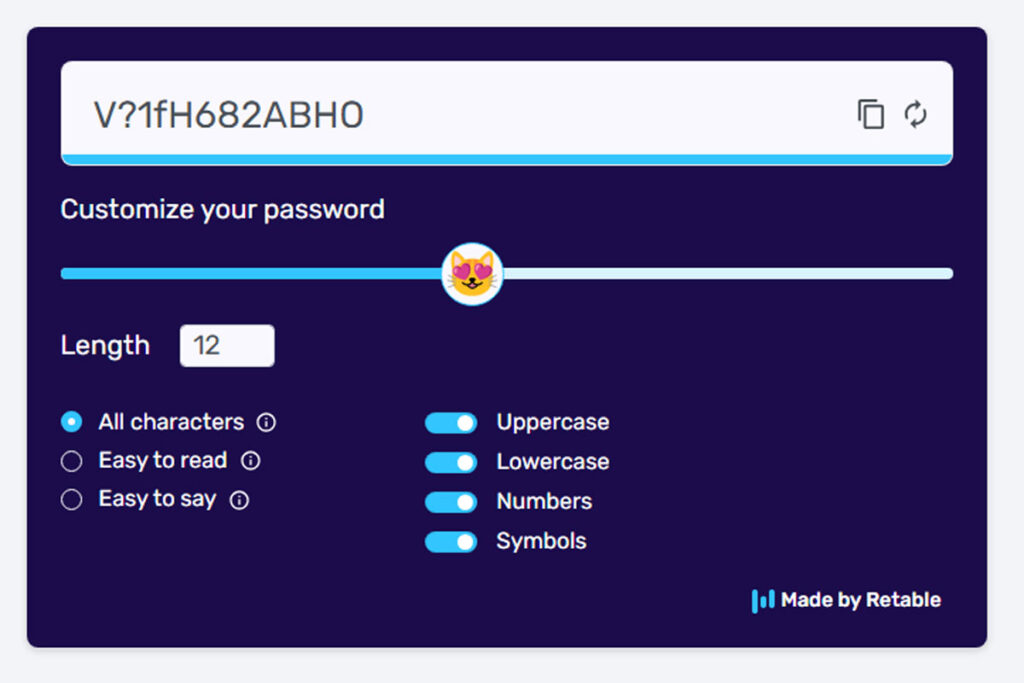This screenshot has height=683, width=1024.
Task: Click the Length input field
Action: (x=227, y=345)
